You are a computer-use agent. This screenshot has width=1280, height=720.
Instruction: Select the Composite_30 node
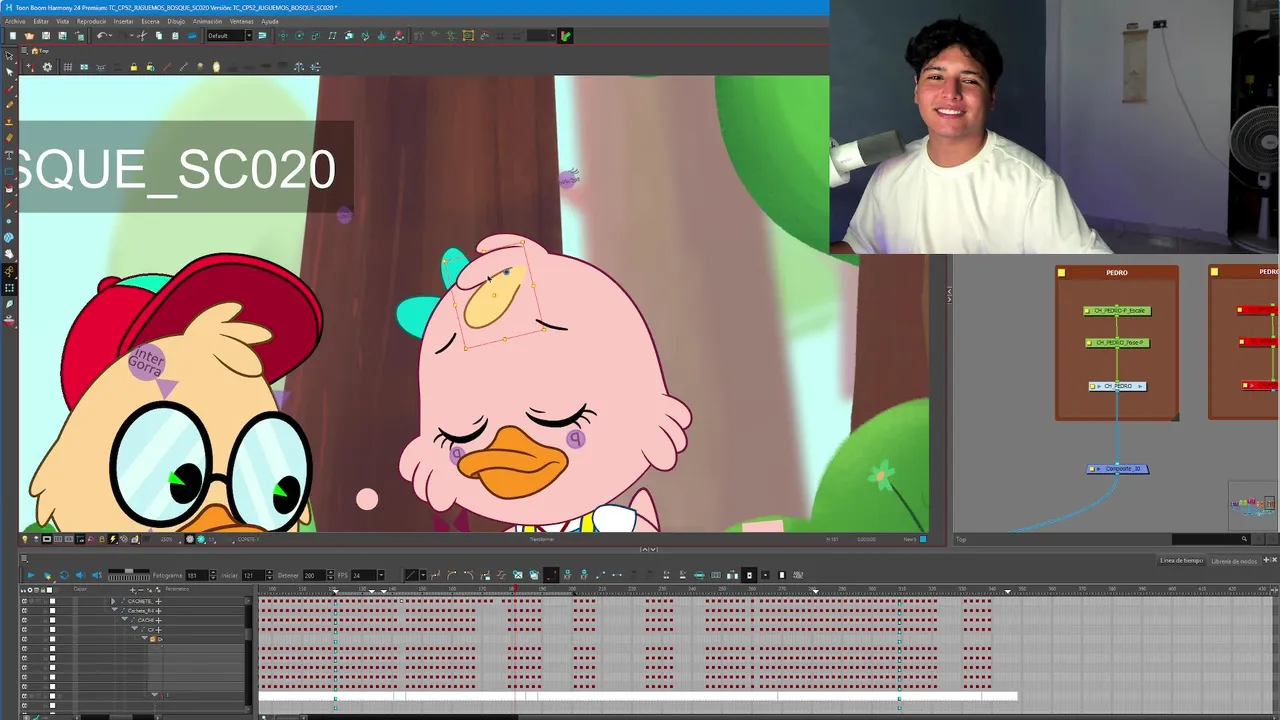1118,468
